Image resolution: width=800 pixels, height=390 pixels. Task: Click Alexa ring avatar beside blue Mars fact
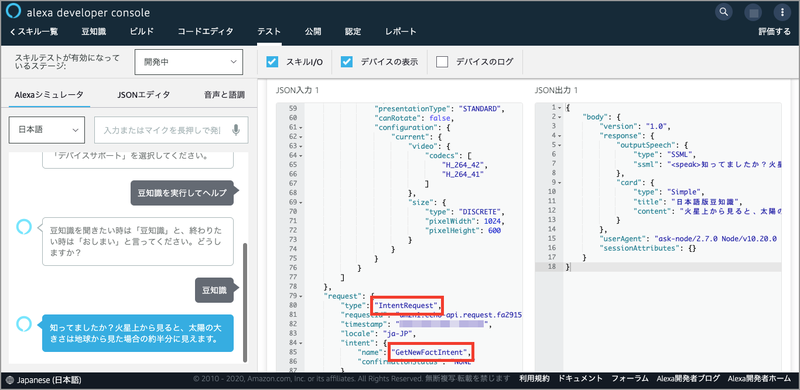click(23, 323)
